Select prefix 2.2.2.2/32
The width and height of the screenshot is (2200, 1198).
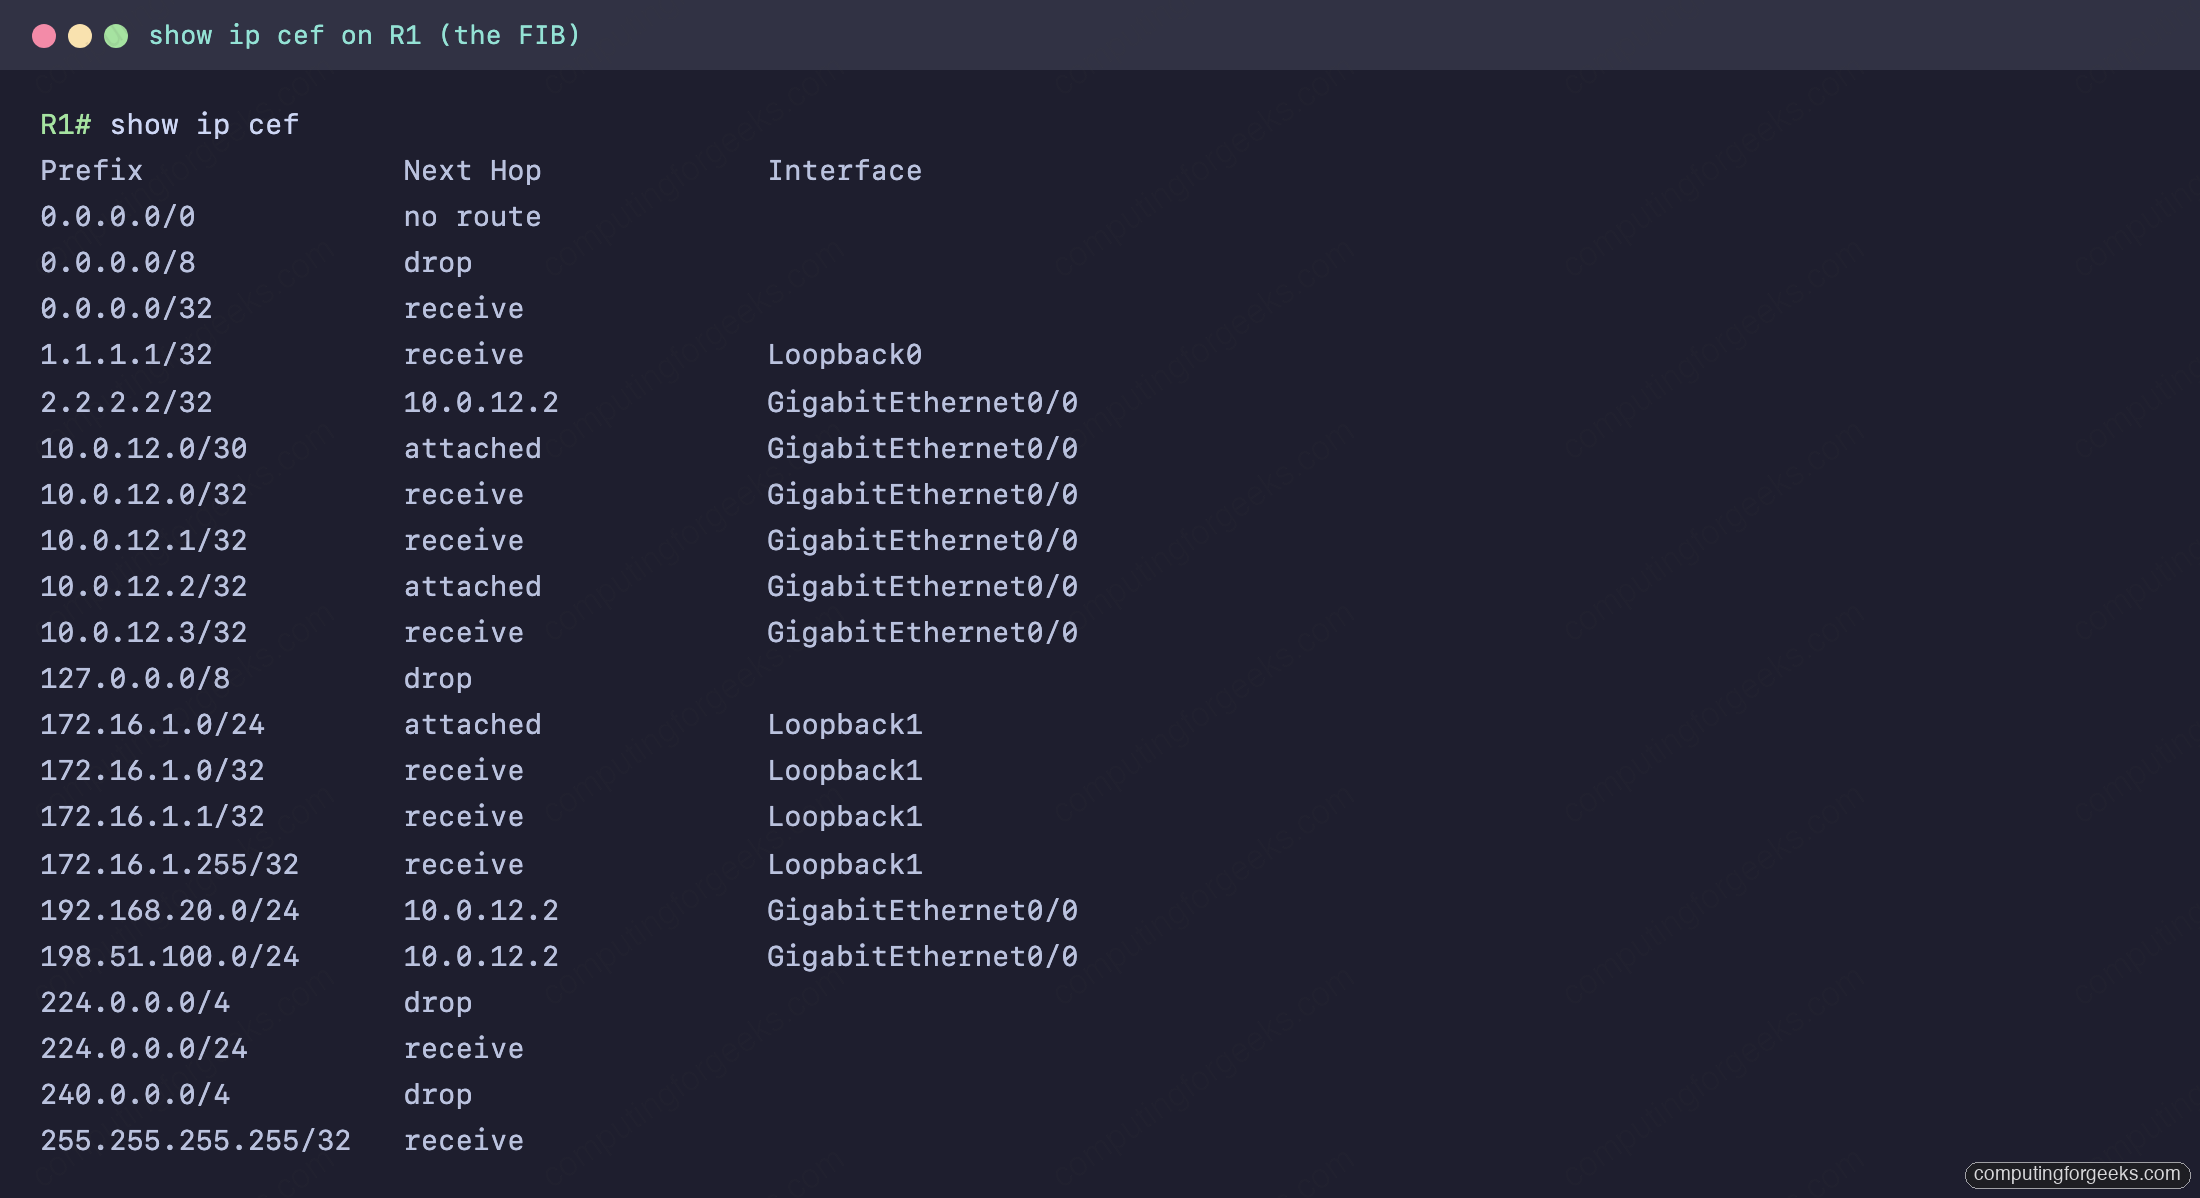(126, 403)
